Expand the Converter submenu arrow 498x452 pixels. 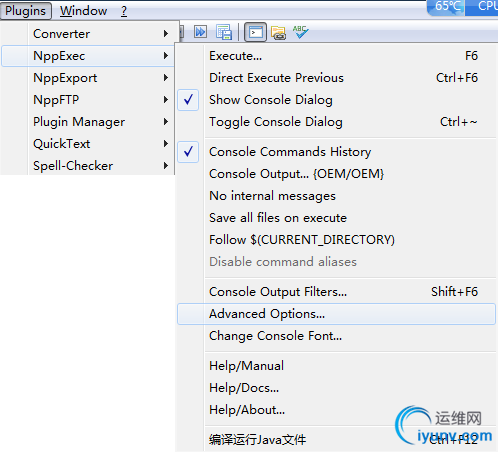166,34
